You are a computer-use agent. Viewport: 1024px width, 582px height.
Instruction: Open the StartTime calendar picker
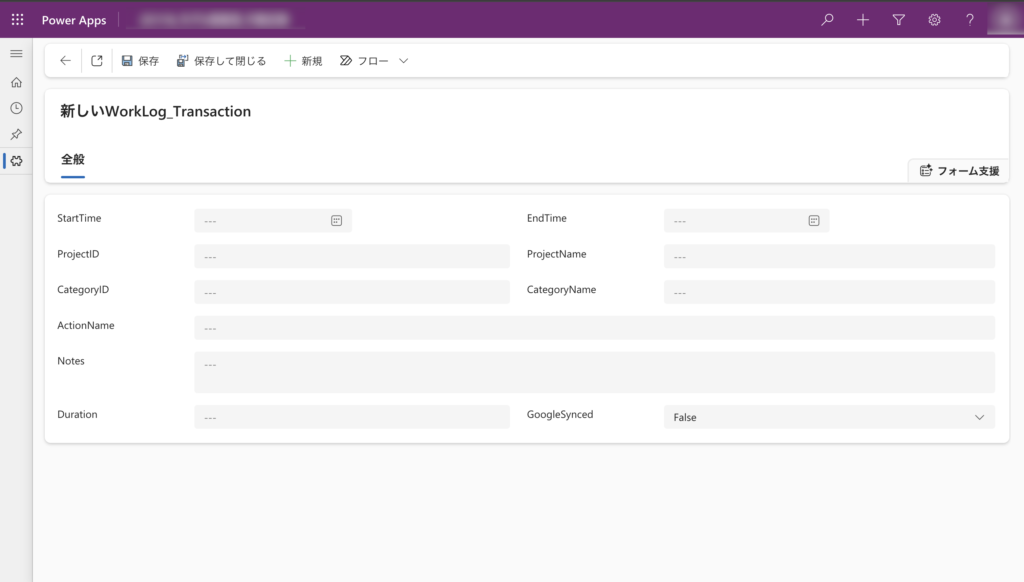click(x=337, y=221)
